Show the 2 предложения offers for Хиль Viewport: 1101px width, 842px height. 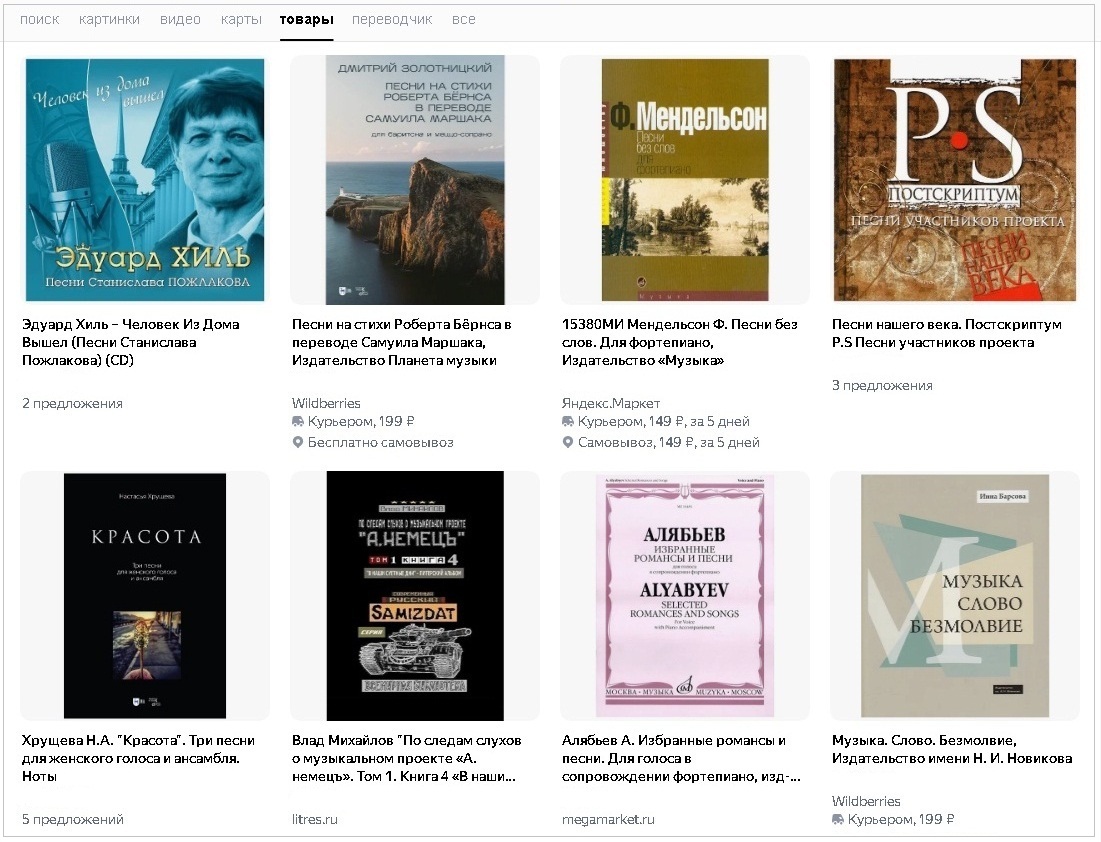72,403
